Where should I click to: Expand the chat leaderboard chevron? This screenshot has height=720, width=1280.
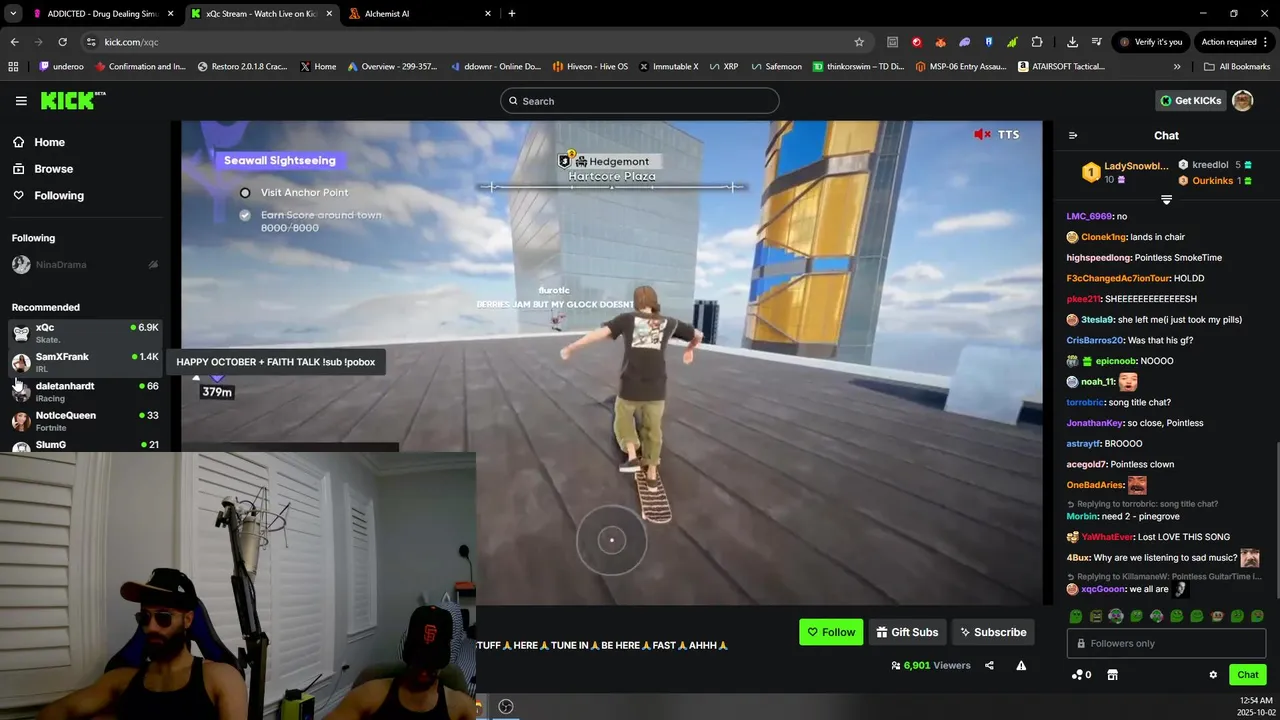pos(1166,200)
